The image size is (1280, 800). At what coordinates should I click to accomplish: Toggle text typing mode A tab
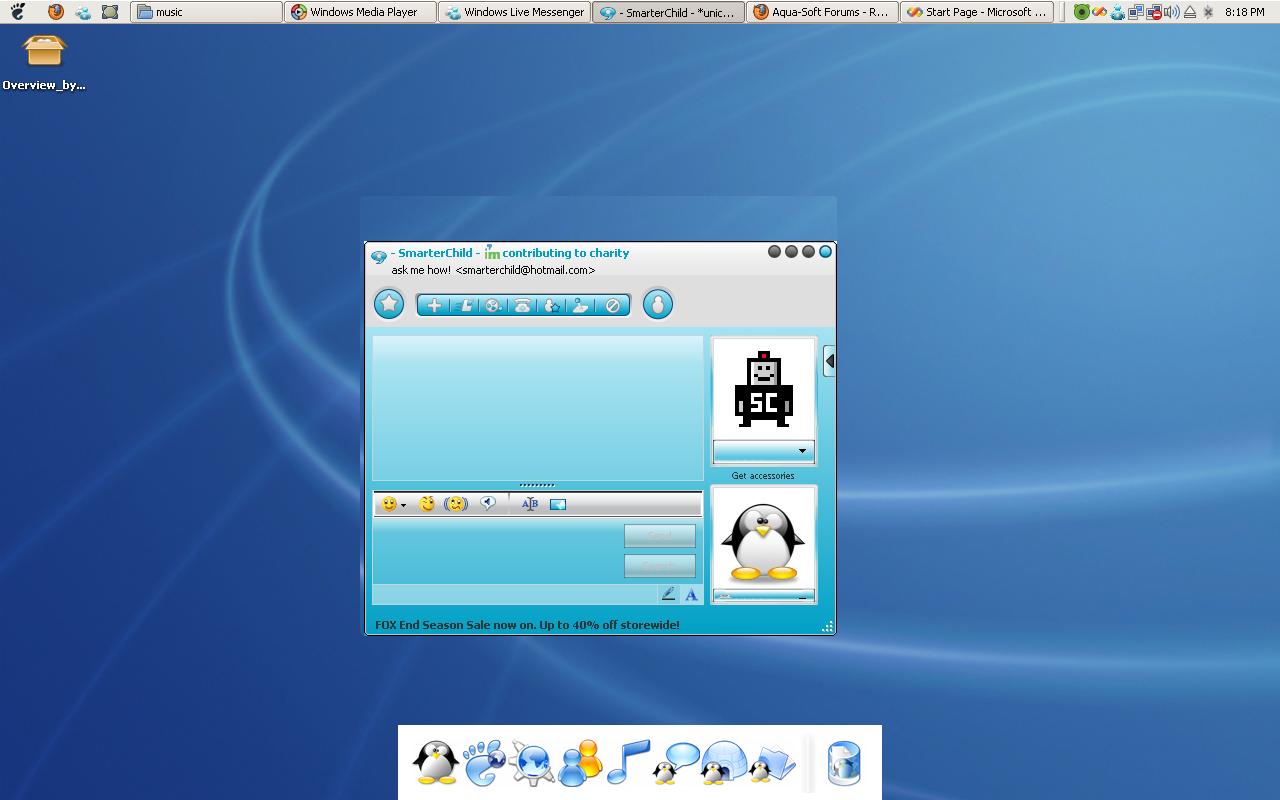point(691,594)
